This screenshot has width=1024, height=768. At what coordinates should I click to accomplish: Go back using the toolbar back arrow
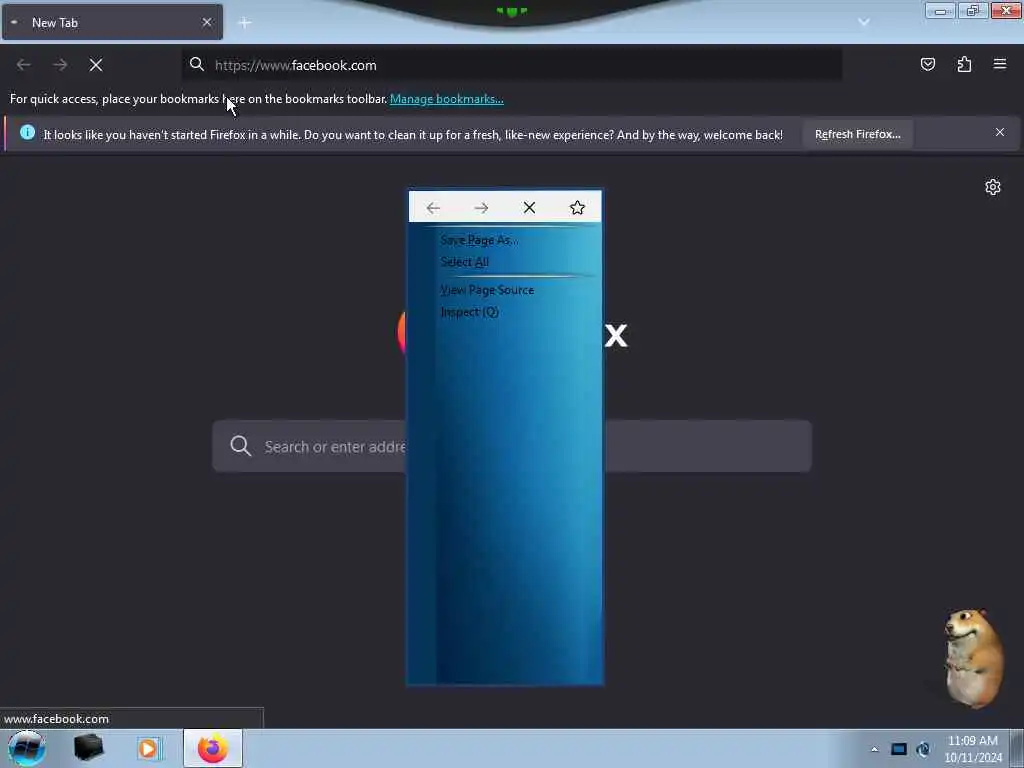tap(24, 65)
